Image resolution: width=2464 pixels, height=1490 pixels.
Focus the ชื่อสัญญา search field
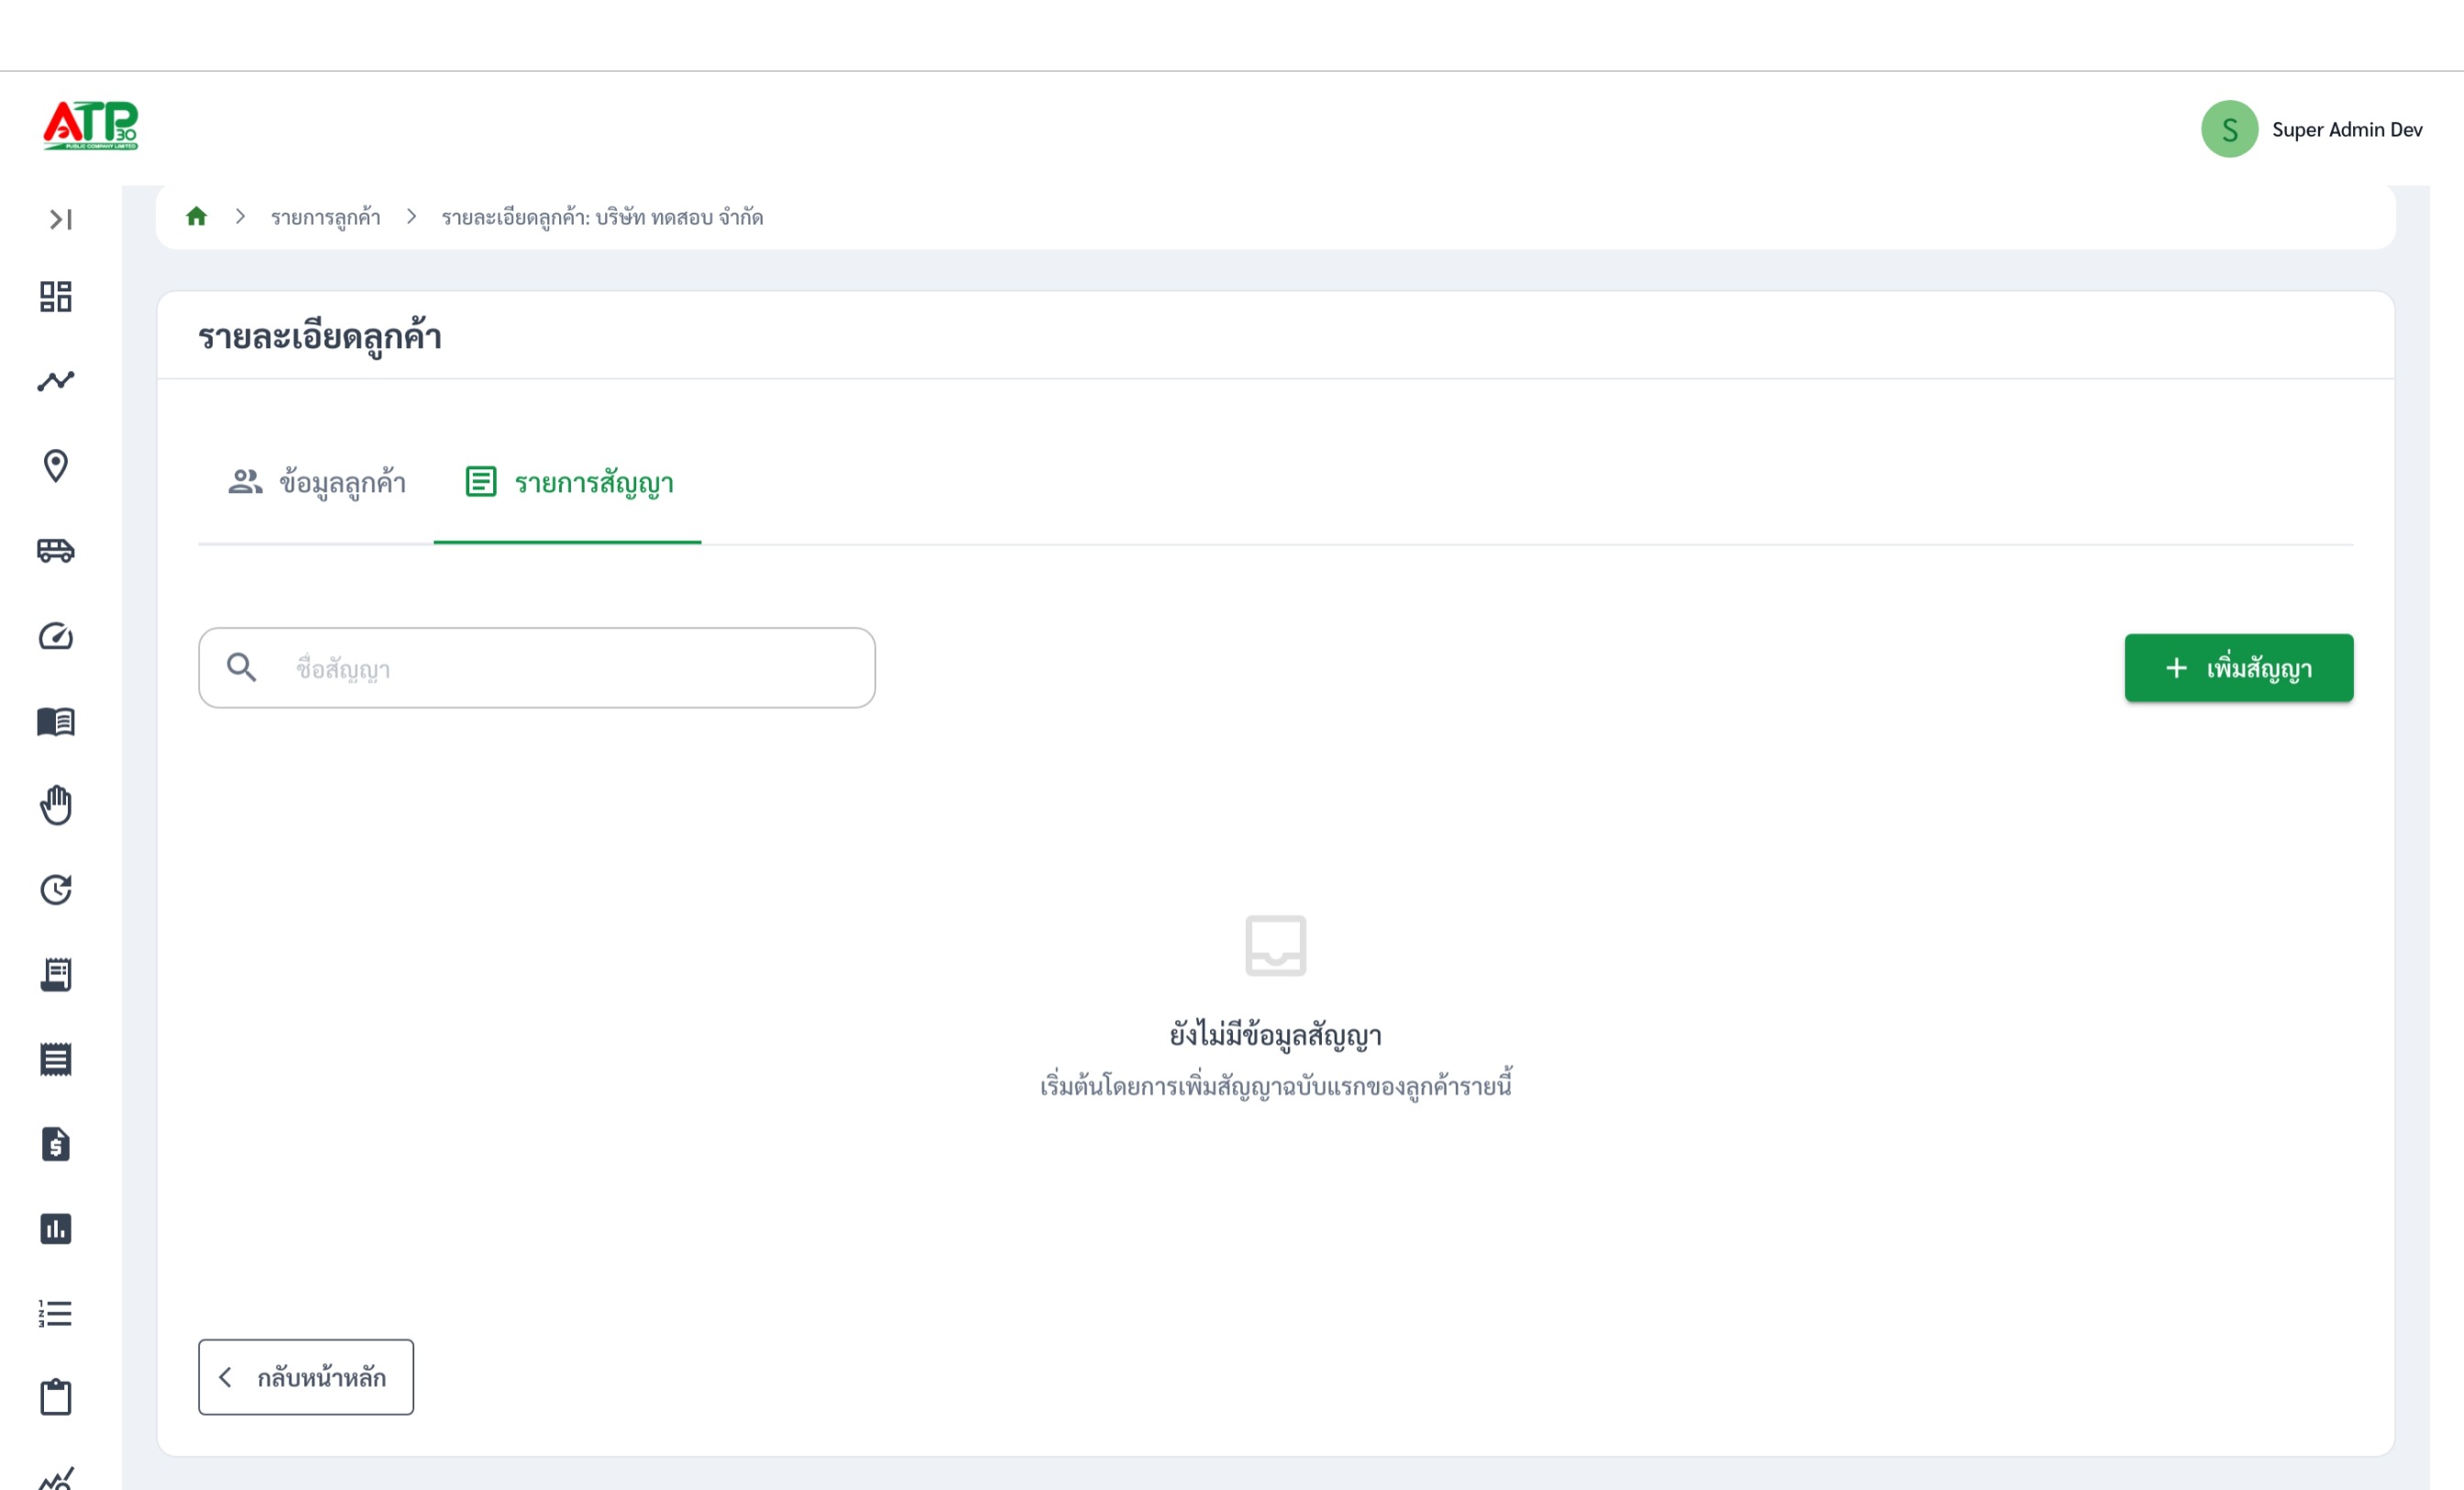click(x=537, y=668)
